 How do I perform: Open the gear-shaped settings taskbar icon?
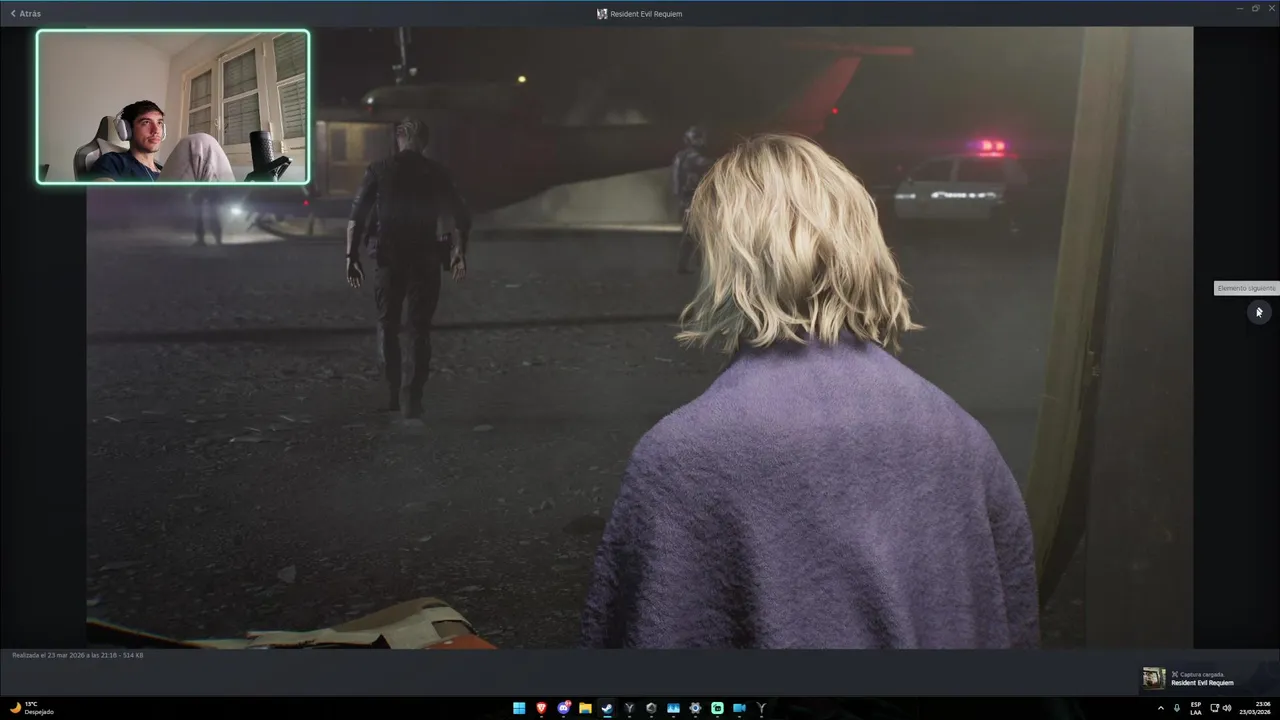[695, 708]
